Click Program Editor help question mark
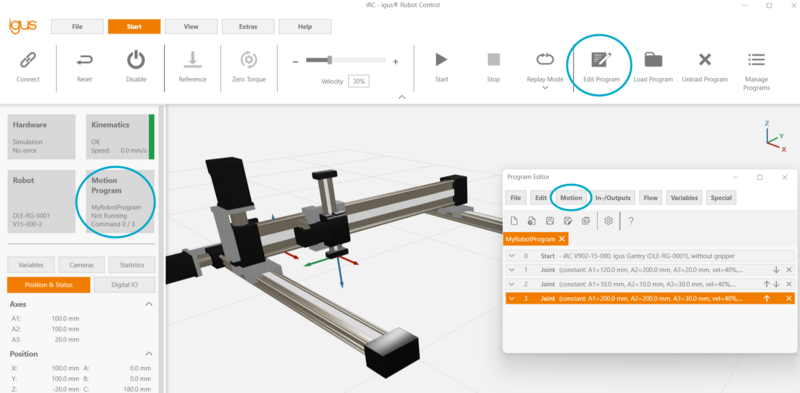 631,221
